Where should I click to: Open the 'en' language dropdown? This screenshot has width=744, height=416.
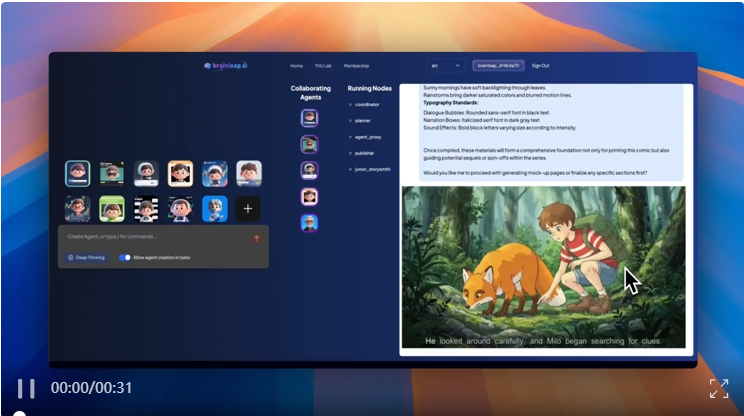[x=445, y=65]
